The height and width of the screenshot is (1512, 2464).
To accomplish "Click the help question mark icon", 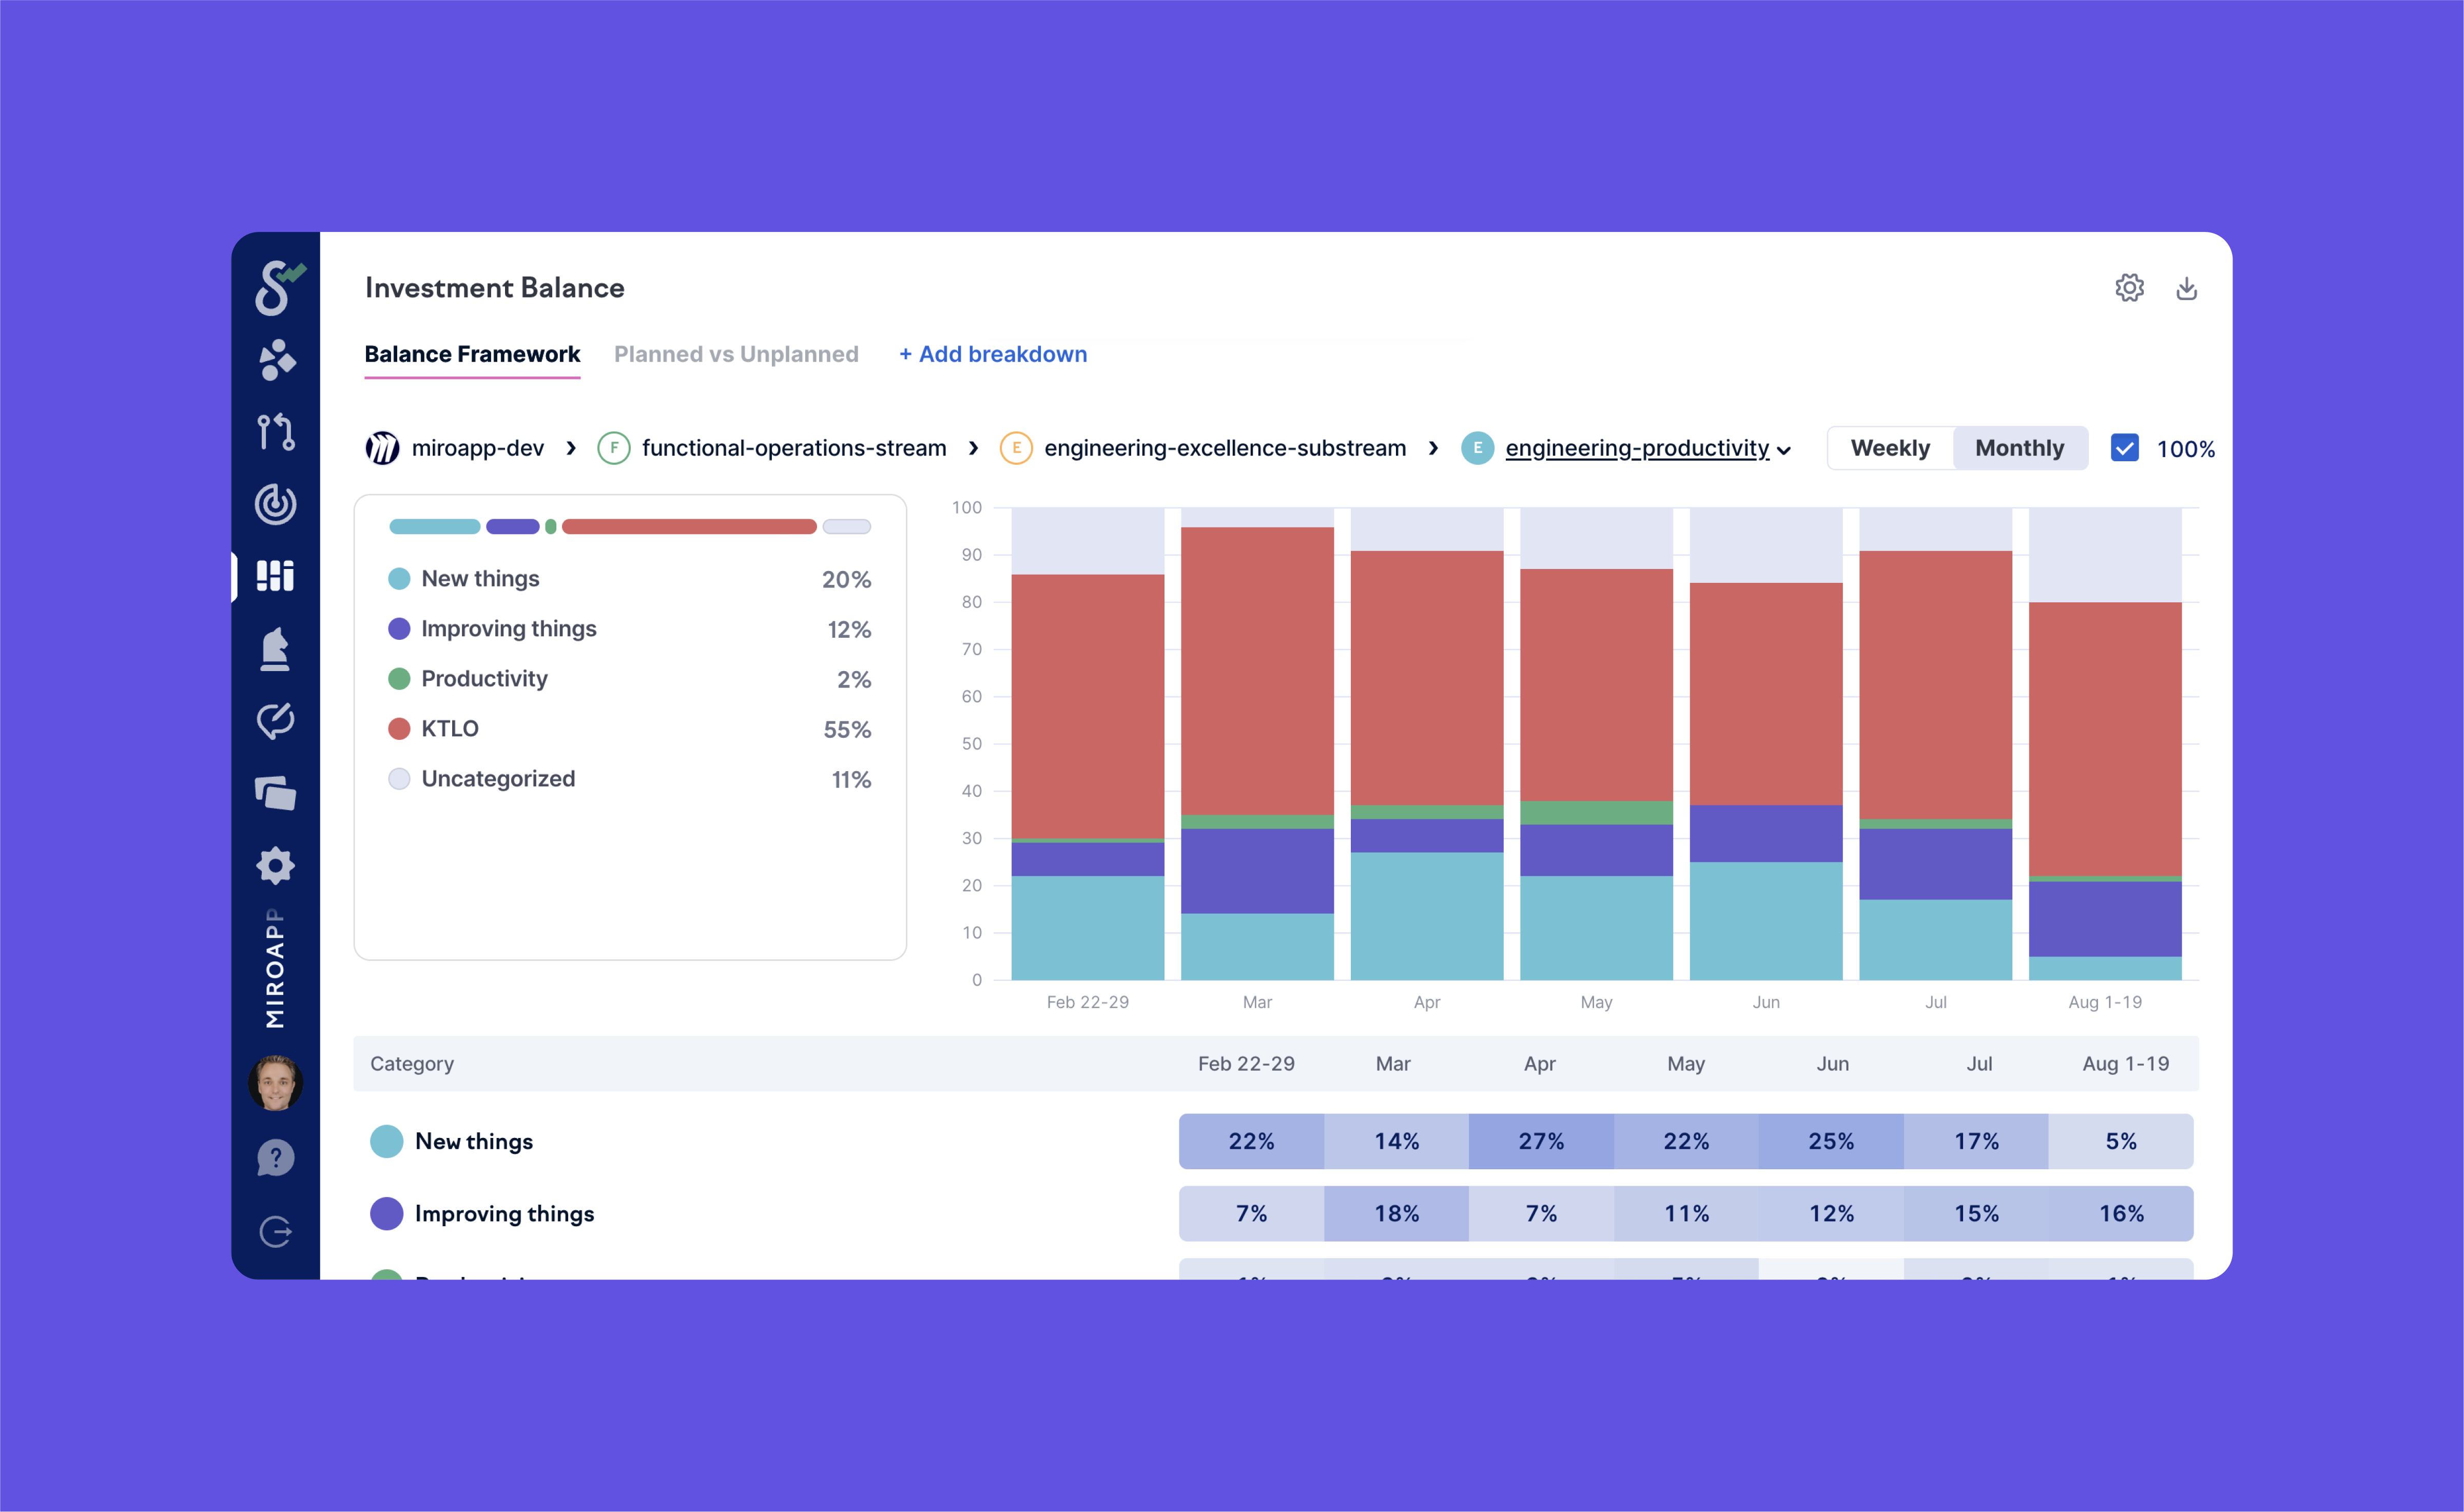I will tap(275, 1158).
